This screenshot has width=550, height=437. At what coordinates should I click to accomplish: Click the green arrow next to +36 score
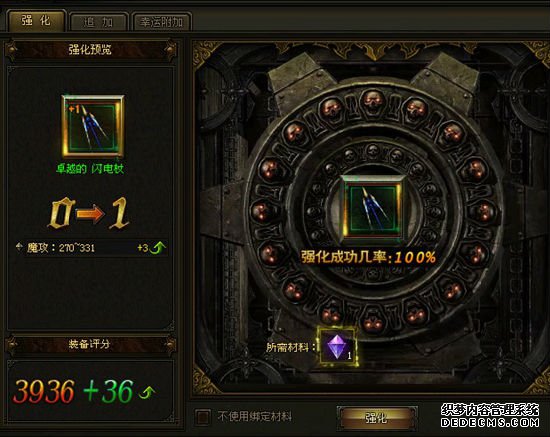click(147, 392)
